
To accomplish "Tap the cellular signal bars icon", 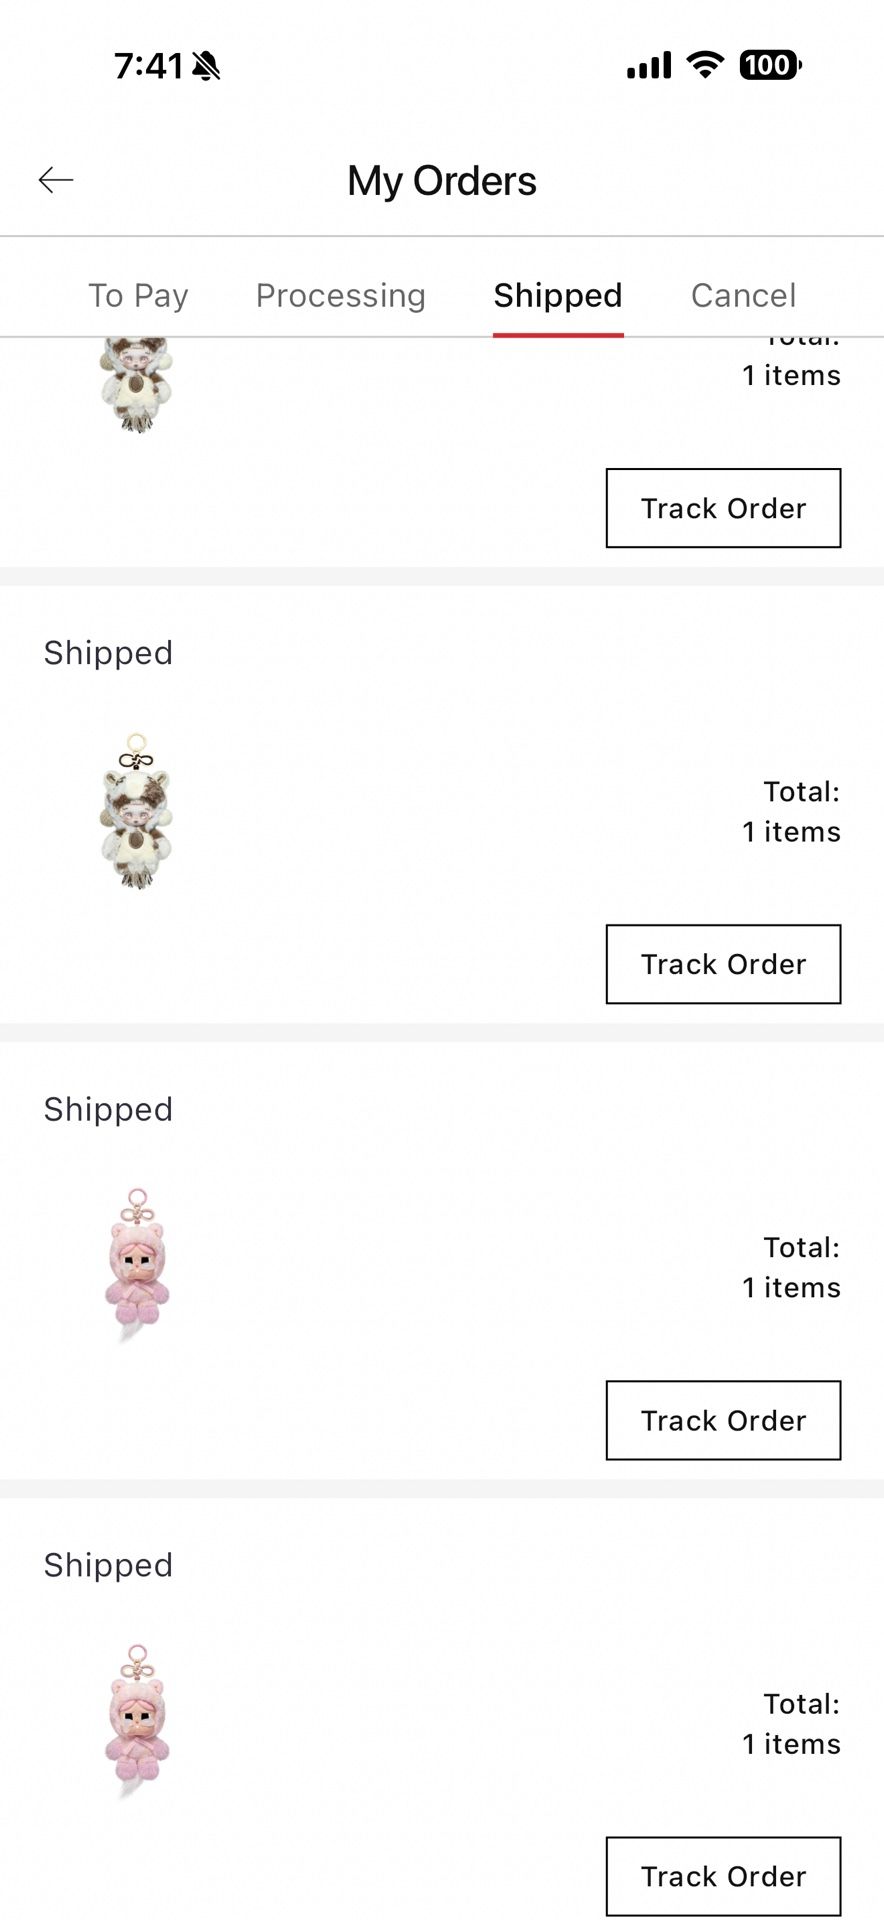I will click(x=649, y=66).
